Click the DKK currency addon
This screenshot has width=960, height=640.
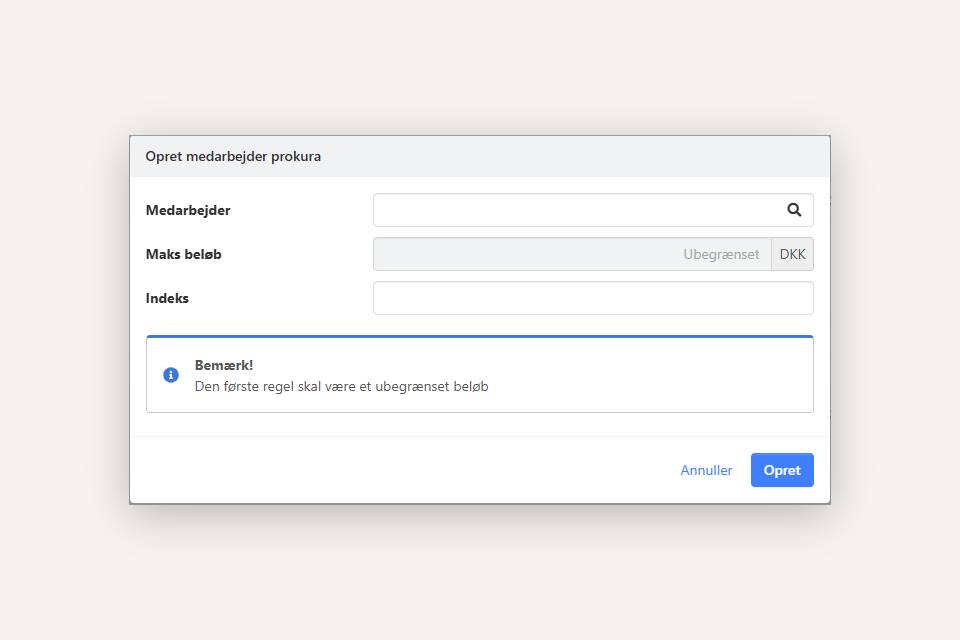tap(792, 254)
